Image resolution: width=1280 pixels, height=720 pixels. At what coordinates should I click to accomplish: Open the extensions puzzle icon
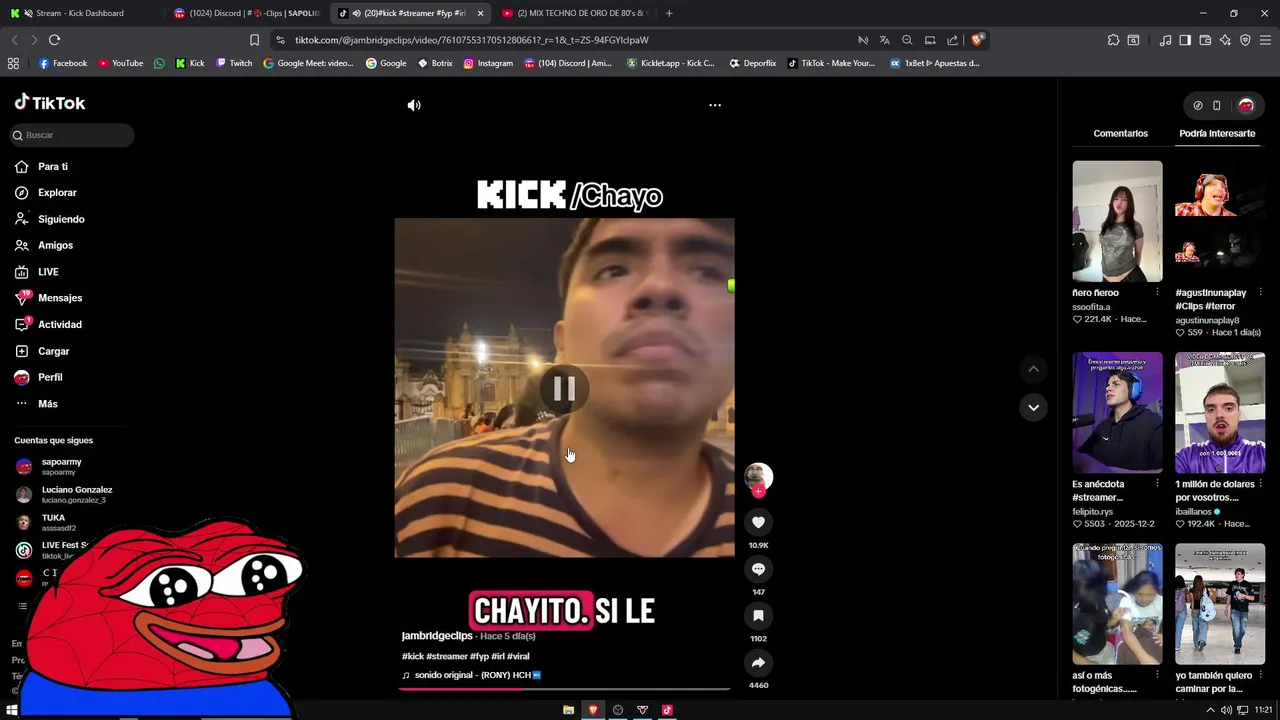pos(1113,40)
